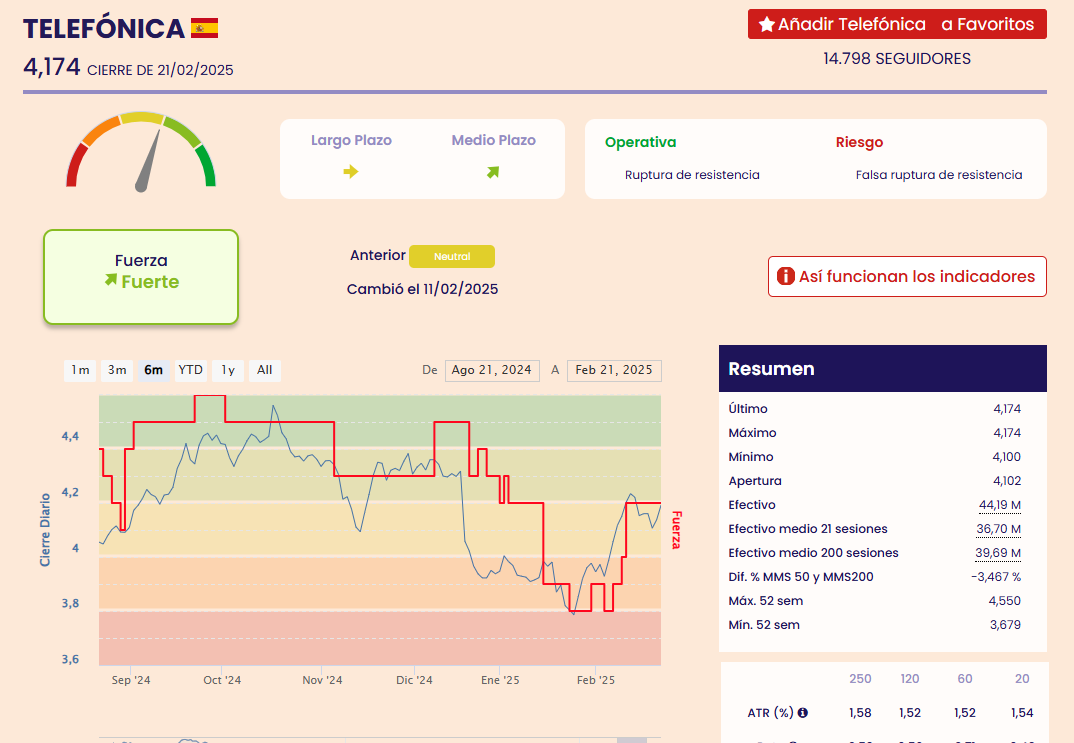Click Efectivo medio 200 sesiones value 39,69 M

click(x=998, y=553)
